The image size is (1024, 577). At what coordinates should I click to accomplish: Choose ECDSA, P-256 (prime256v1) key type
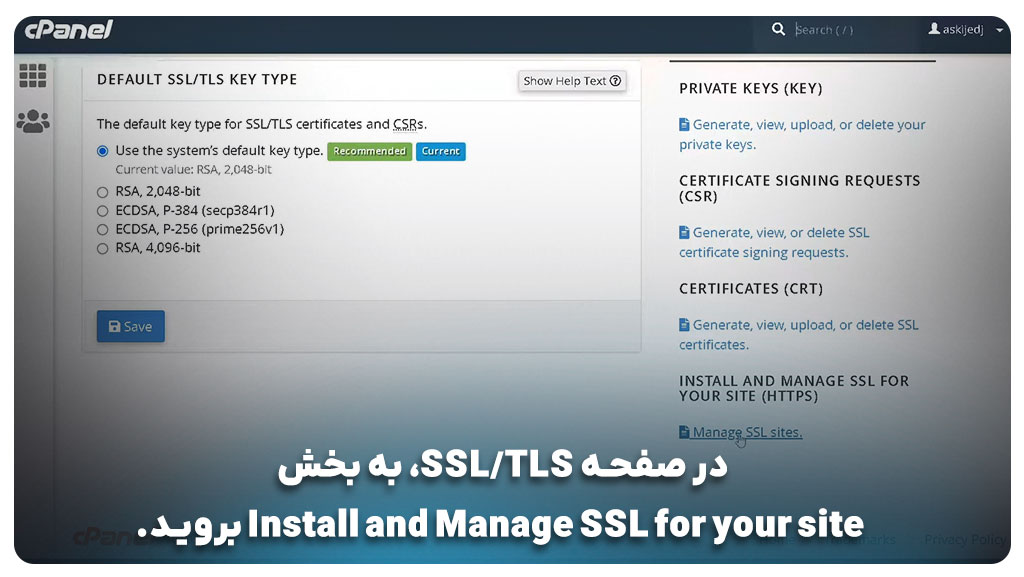click(x=102, y=230)
